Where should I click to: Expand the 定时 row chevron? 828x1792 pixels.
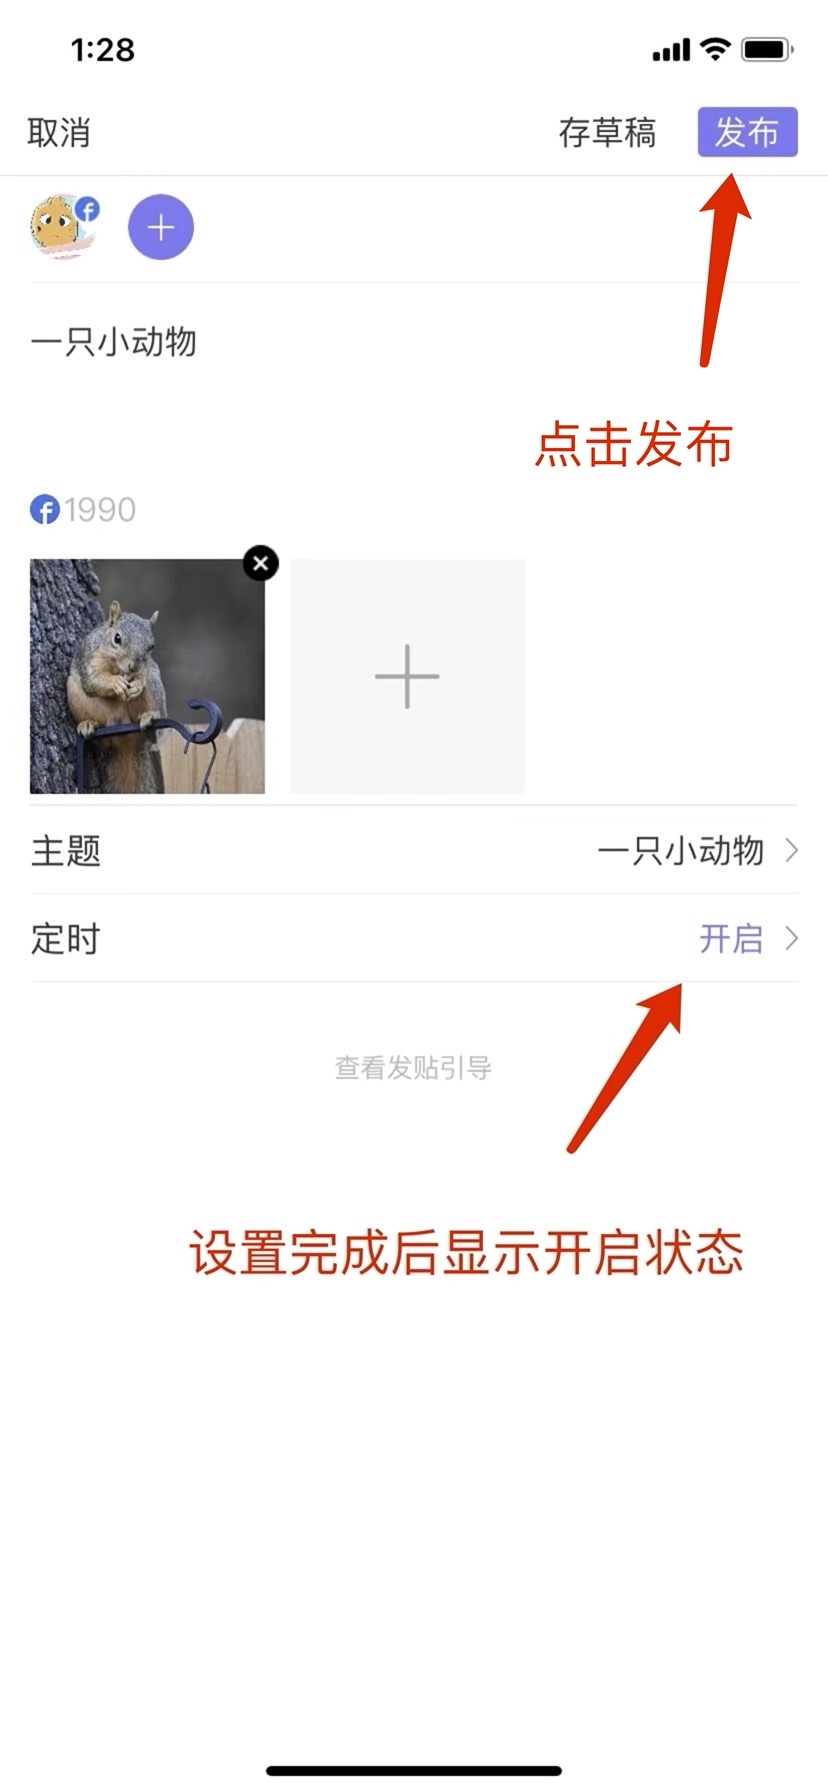(x=791, y=938)
